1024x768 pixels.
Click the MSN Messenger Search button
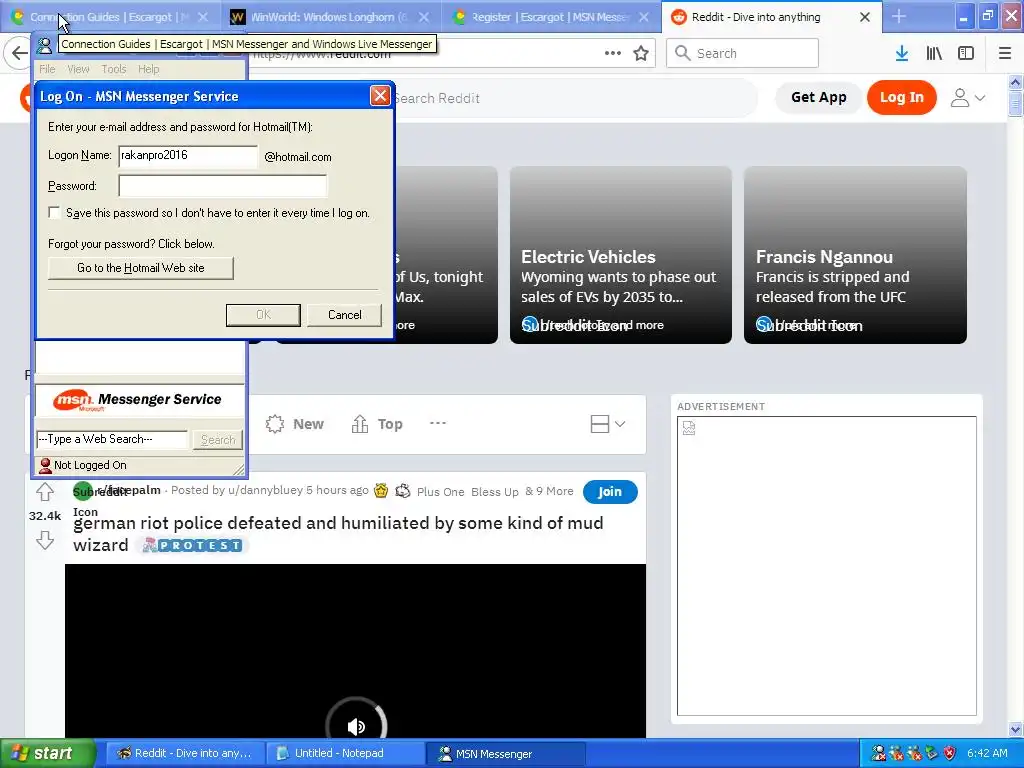click(217, 440)
